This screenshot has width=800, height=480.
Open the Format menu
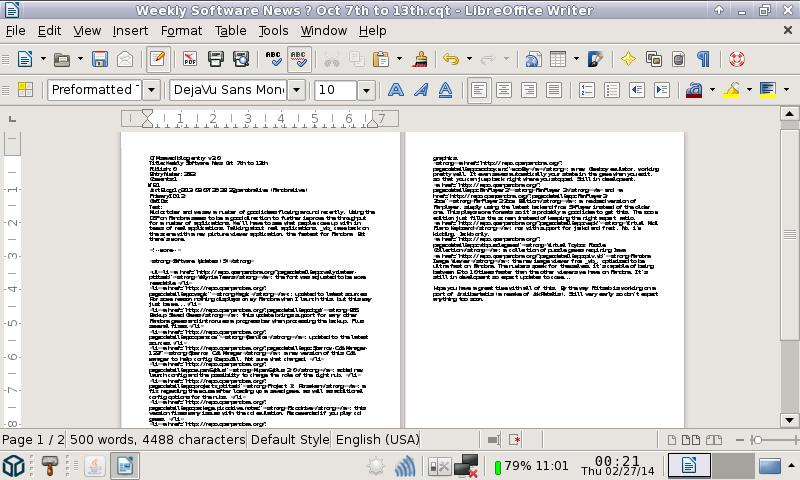point(181,31)
